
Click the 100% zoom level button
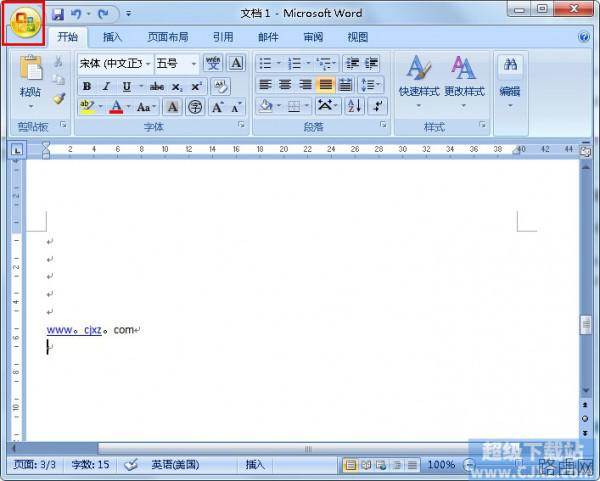tap(441, 465)
